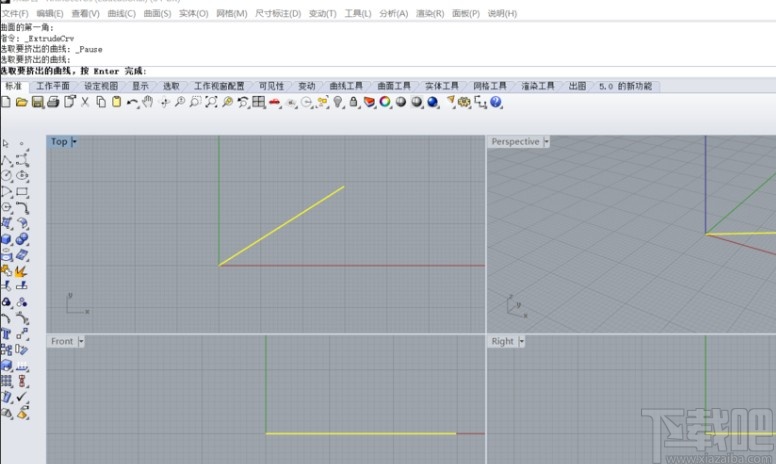Undo the last action
This screenshot has height=464, width=776.
[132, 102]
